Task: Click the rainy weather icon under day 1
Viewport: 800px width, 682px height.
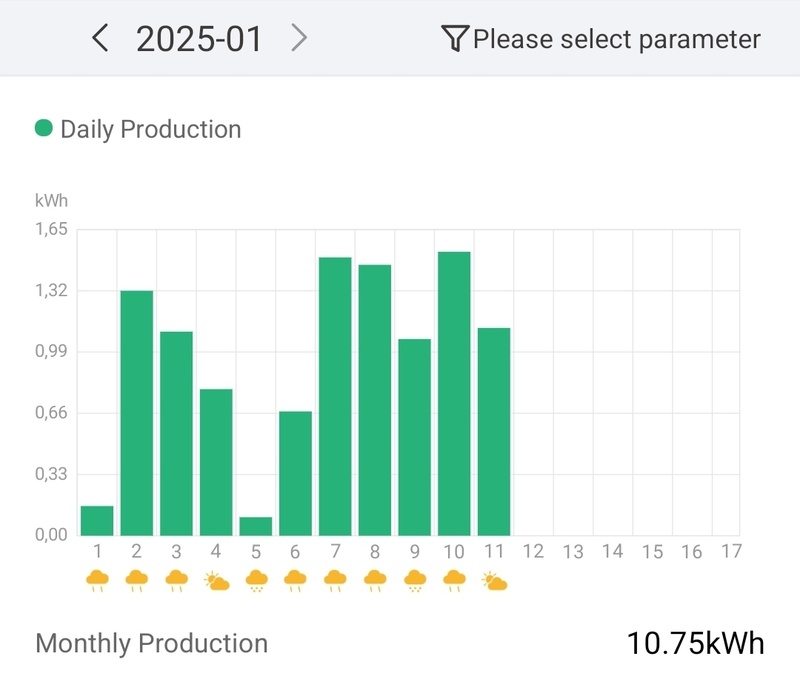Action: 97,580
